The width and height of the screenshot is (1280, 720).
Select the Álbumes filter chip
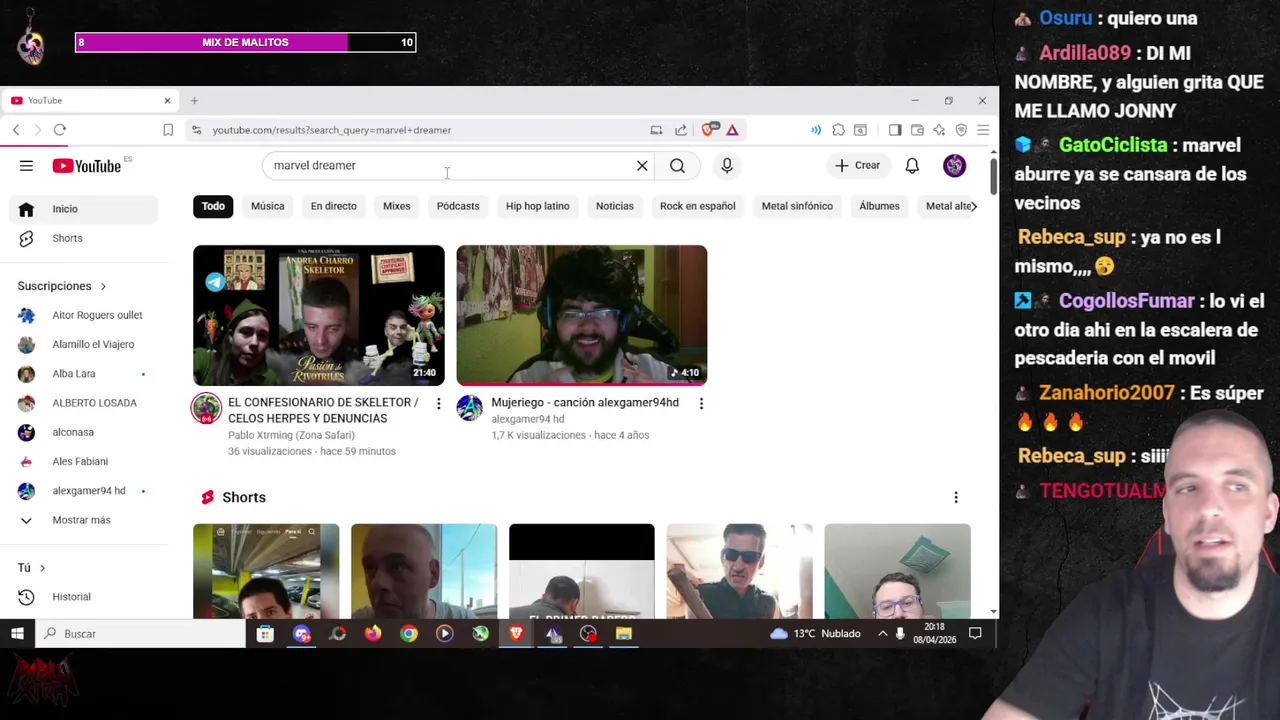click(x=879, y=206)
